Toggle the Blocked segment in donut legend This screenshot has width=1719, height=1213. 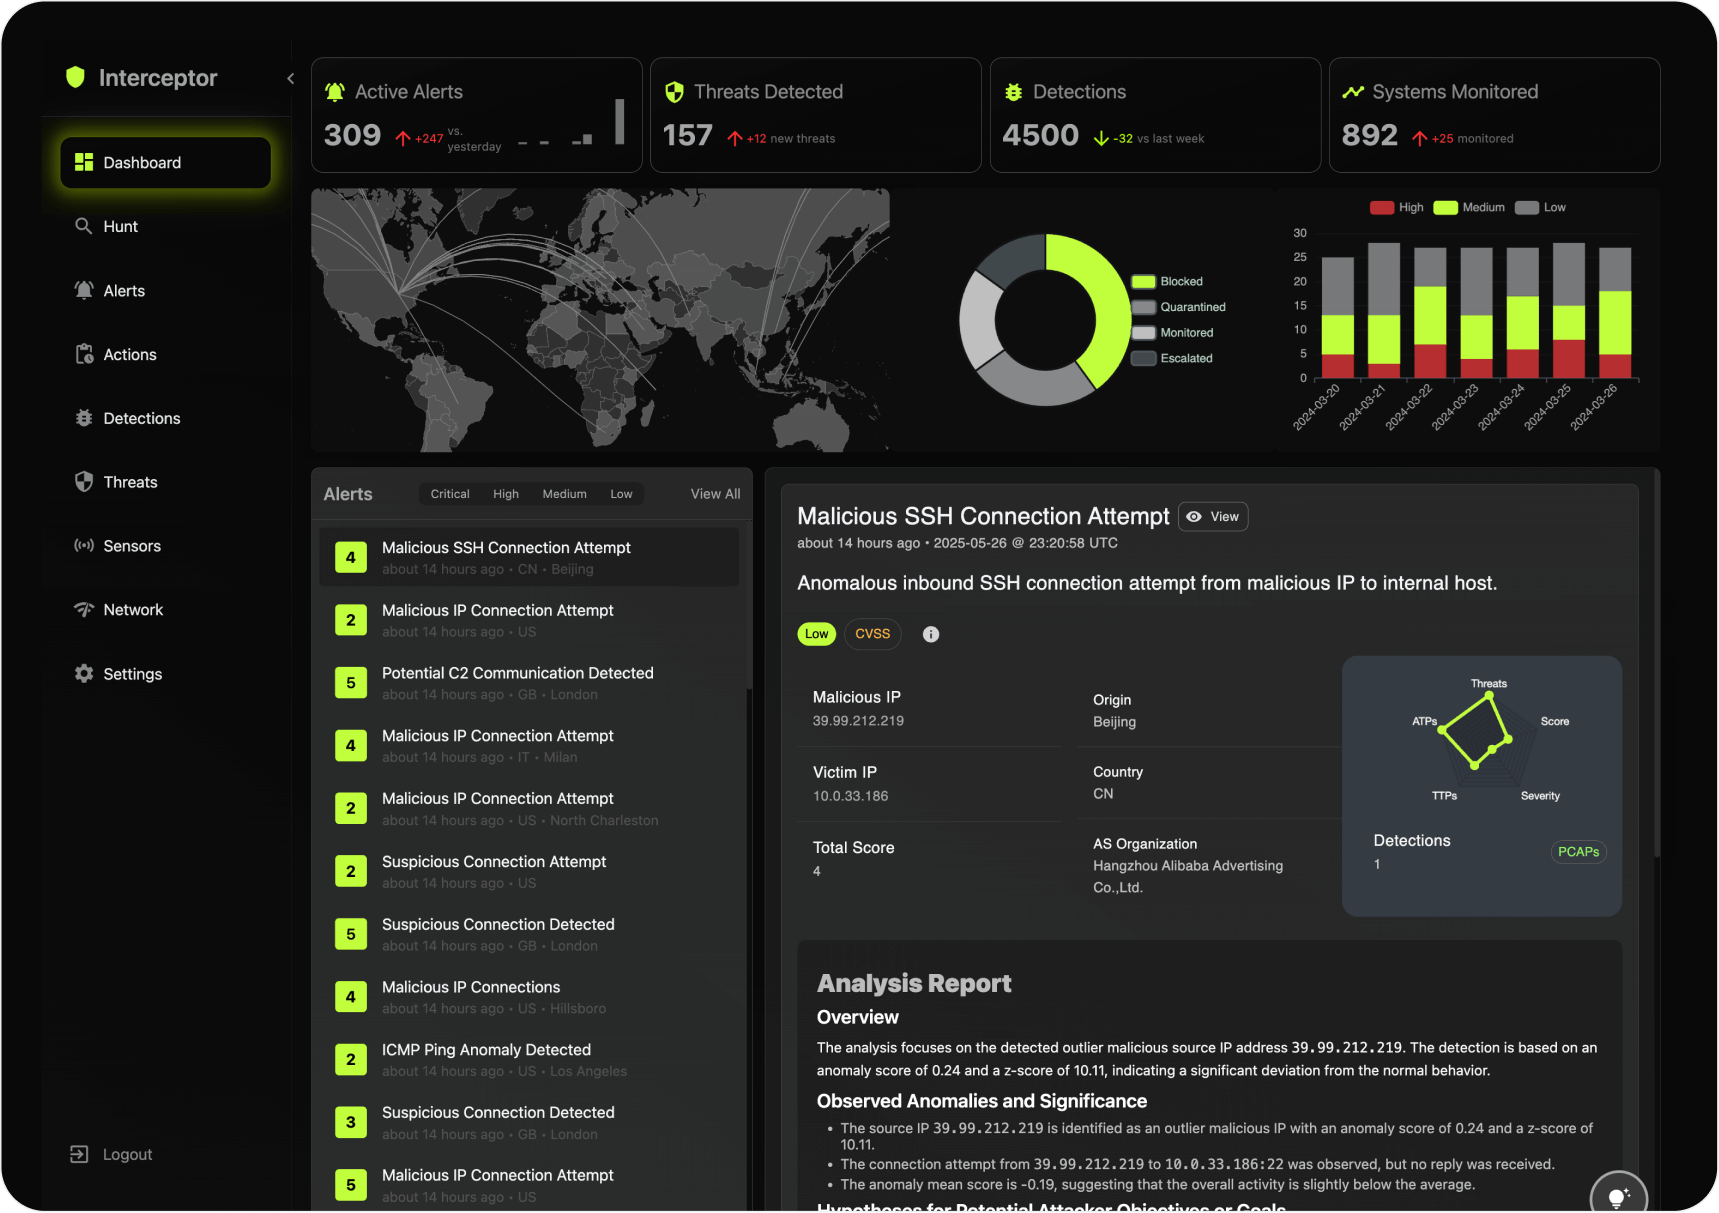1167,282
